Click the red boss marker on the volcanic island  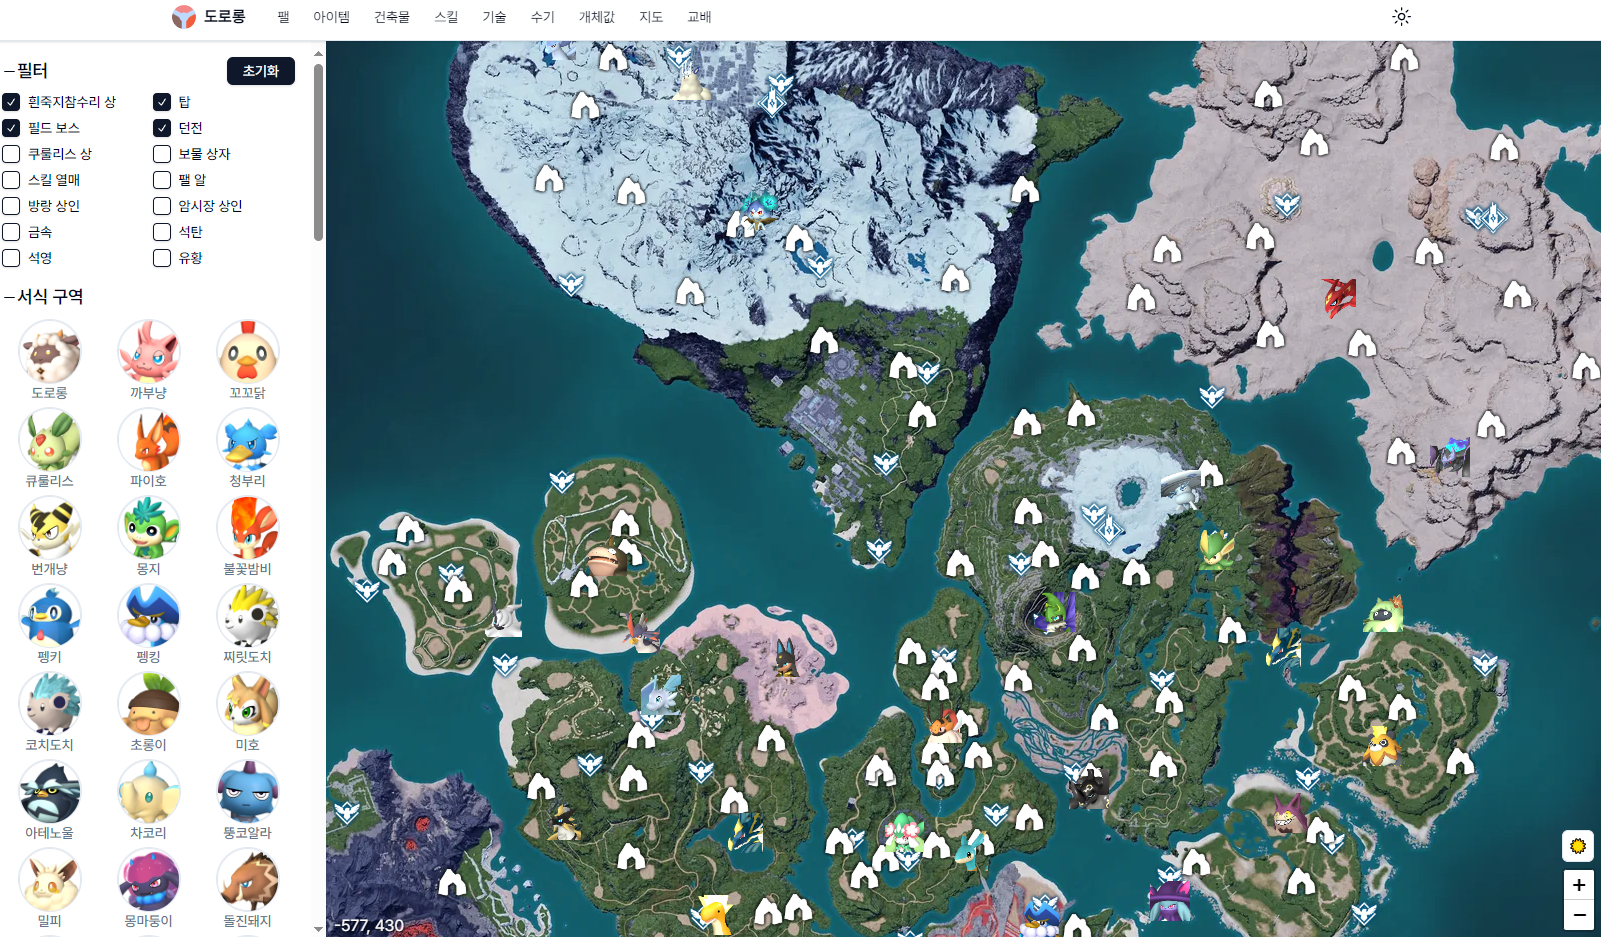click(x=1339, y=297)
